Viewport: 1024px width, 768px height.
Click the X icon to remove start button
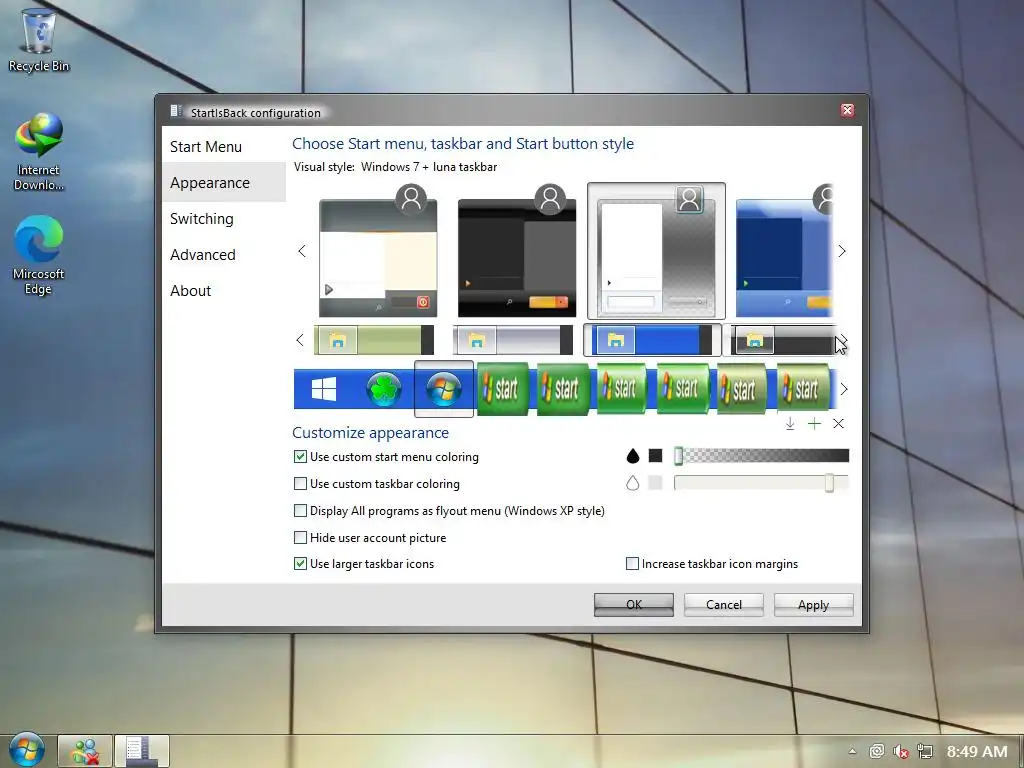[x=839, y=424]
